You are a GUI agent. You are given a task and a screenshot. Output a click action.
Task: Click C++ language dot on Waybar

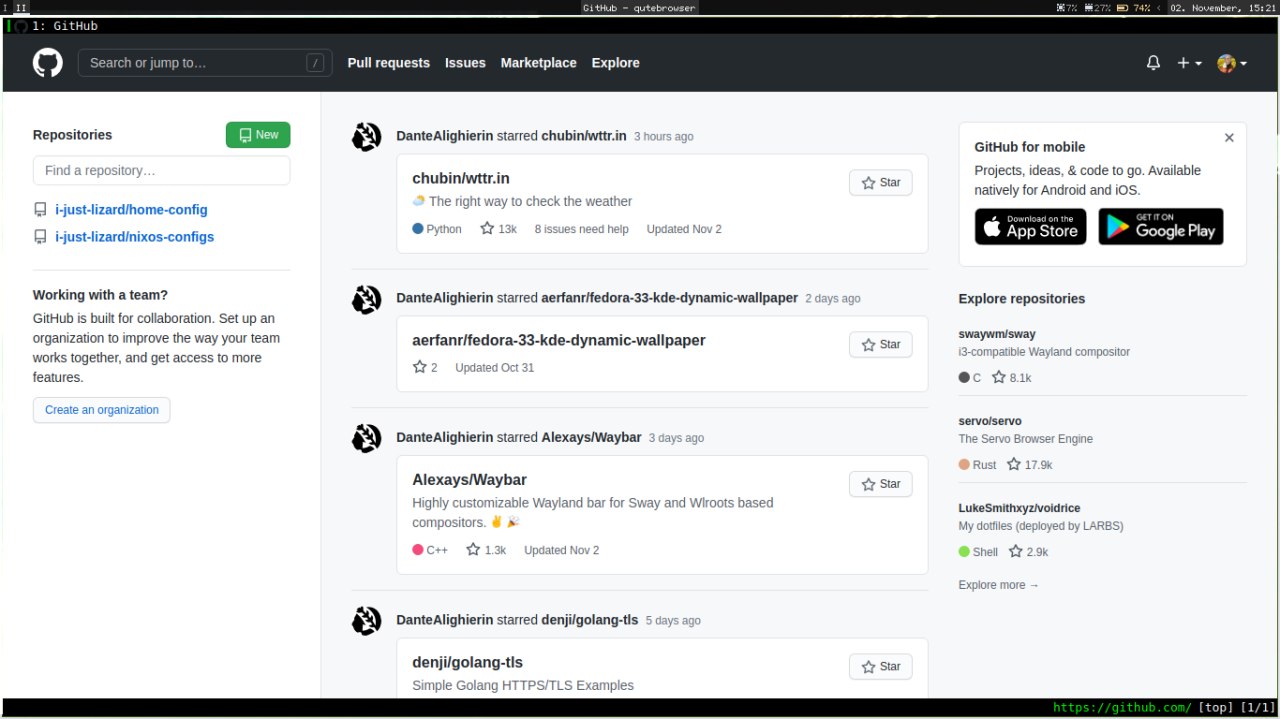click(418, 550)
